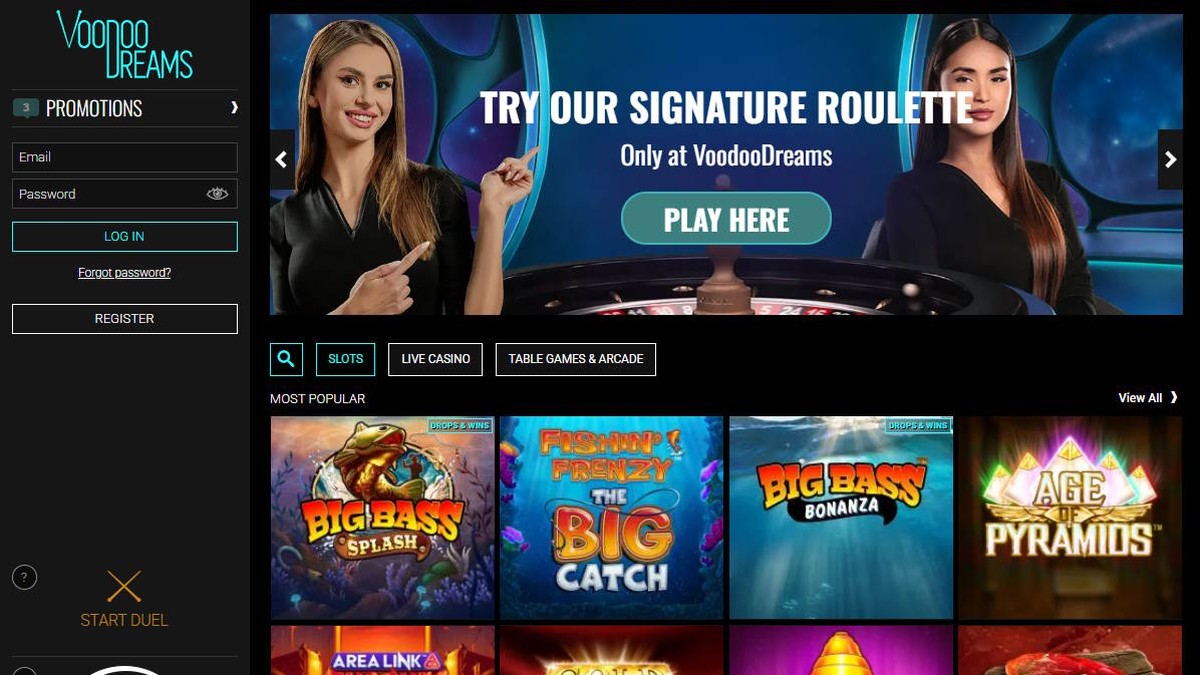Click the Register button

point(125,318)
